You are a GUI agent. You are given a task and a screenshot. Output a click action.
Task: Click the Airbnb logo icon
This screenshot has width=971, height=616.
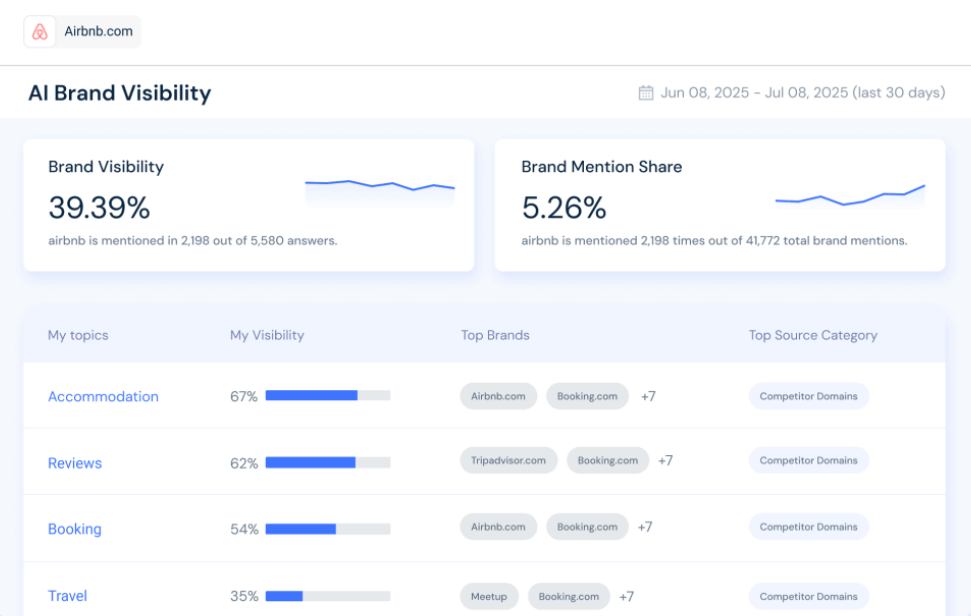[40, 32]
